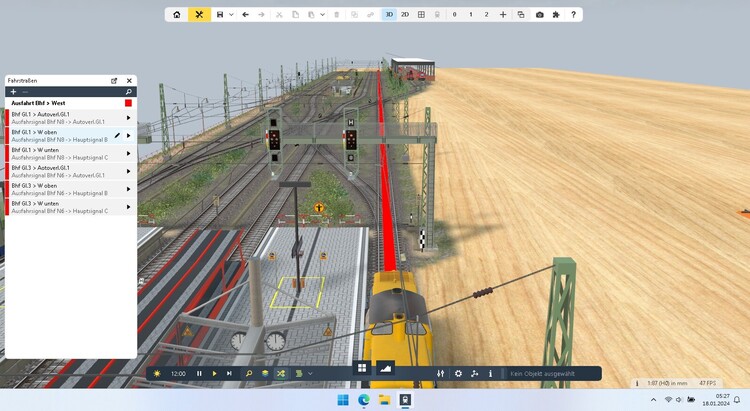
Task: Open the paste options dropdown arrow
Action: [x=322, y=15]
